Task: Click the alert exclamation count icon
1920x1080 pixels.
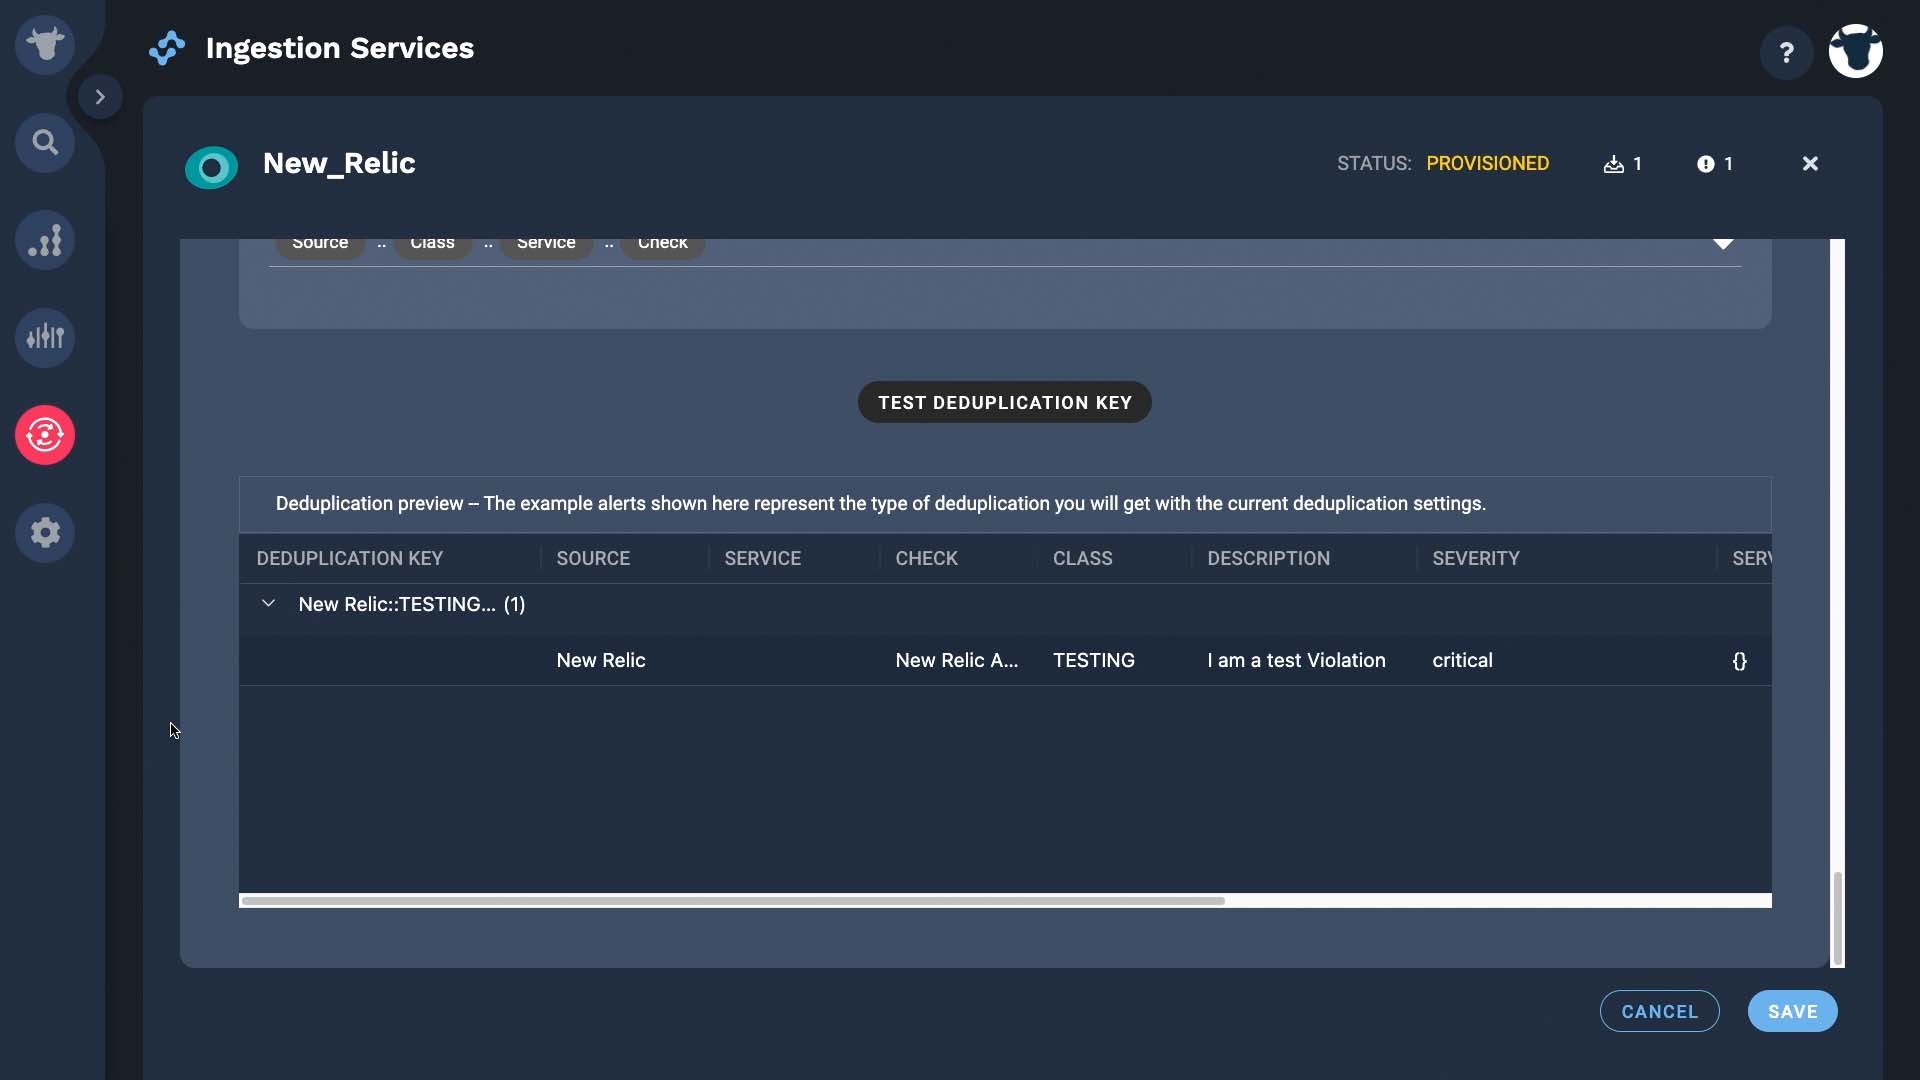Action: pyautogui.click(x=1706, y=164)
